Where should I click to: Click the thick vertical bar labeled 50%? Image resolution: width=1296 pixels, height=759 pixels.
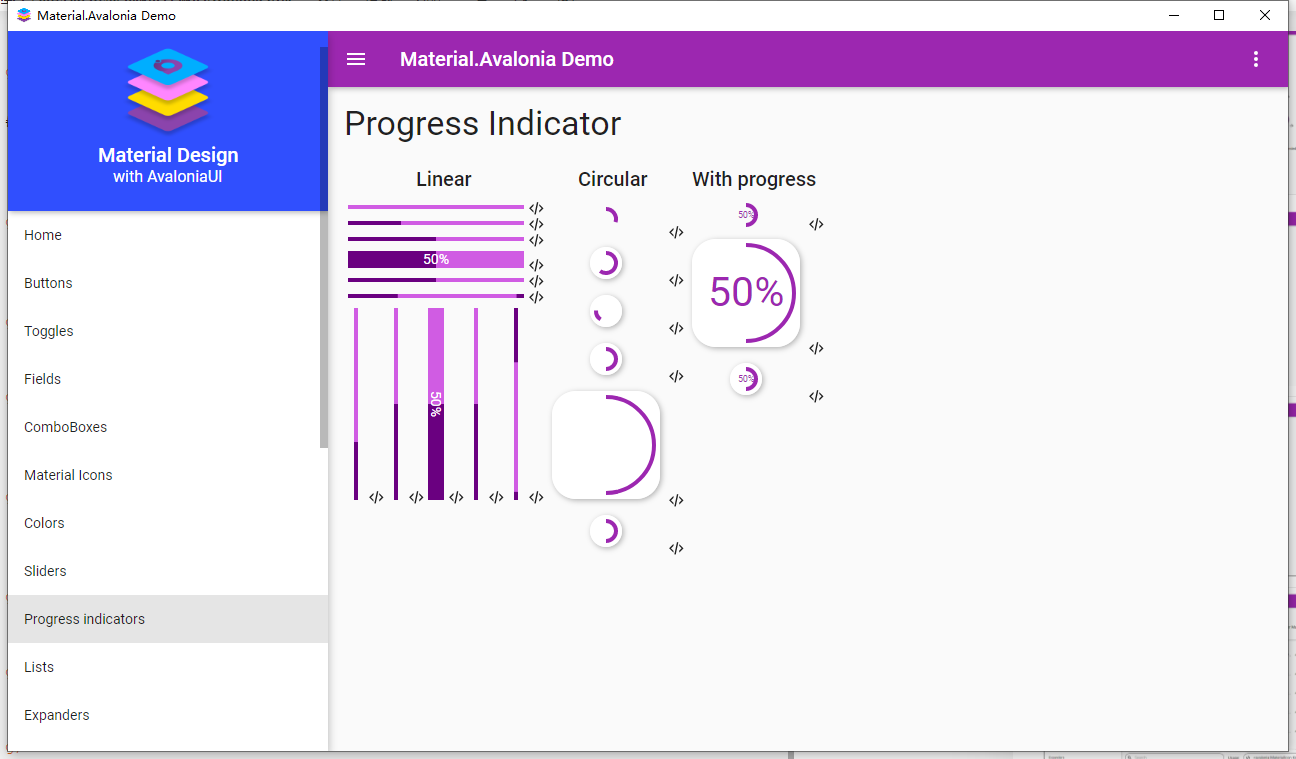coord(436,404)
